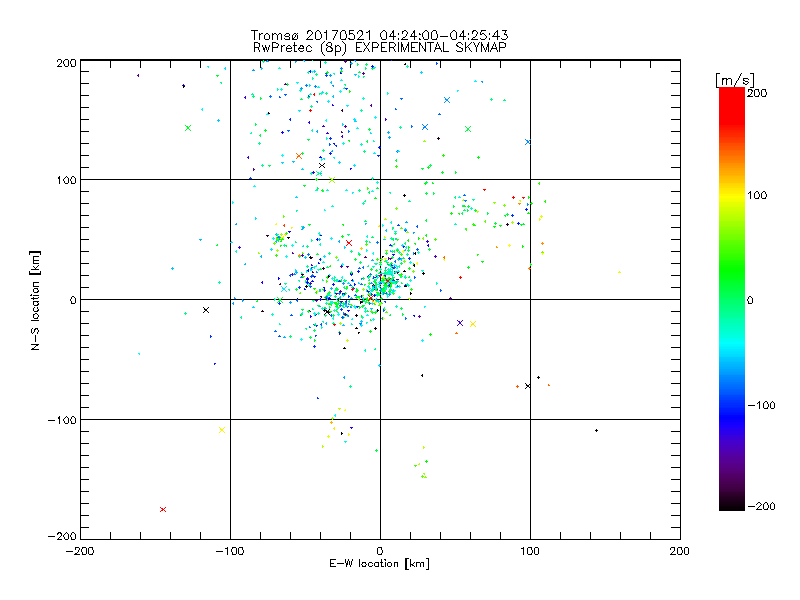Click the x-axis tick label '100'

point(530,552)
